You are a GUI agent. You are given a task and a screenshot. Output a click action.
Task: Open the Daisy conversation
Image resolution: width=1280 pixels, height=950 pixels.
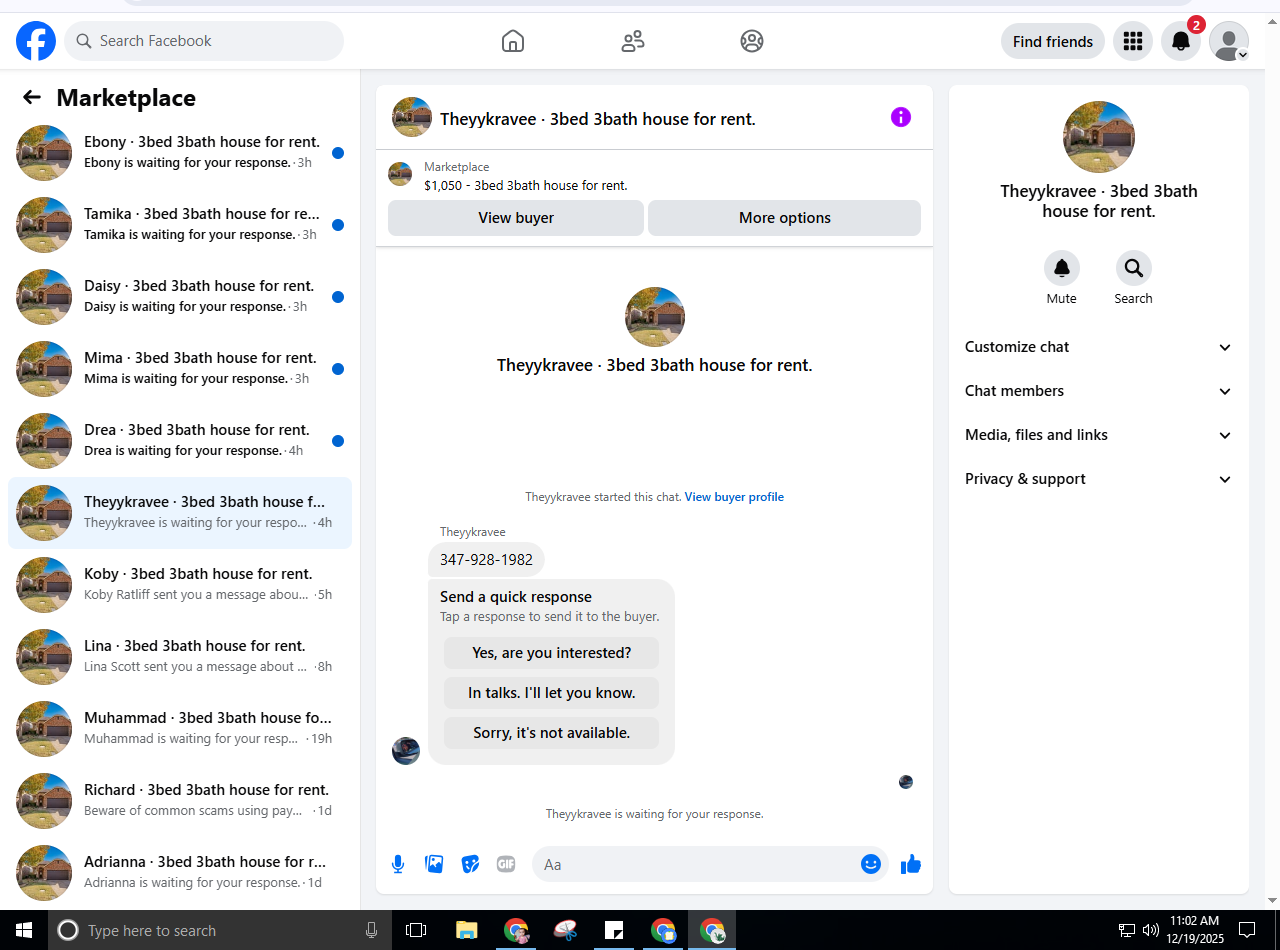pyautogui.click(x=180, y=297)
